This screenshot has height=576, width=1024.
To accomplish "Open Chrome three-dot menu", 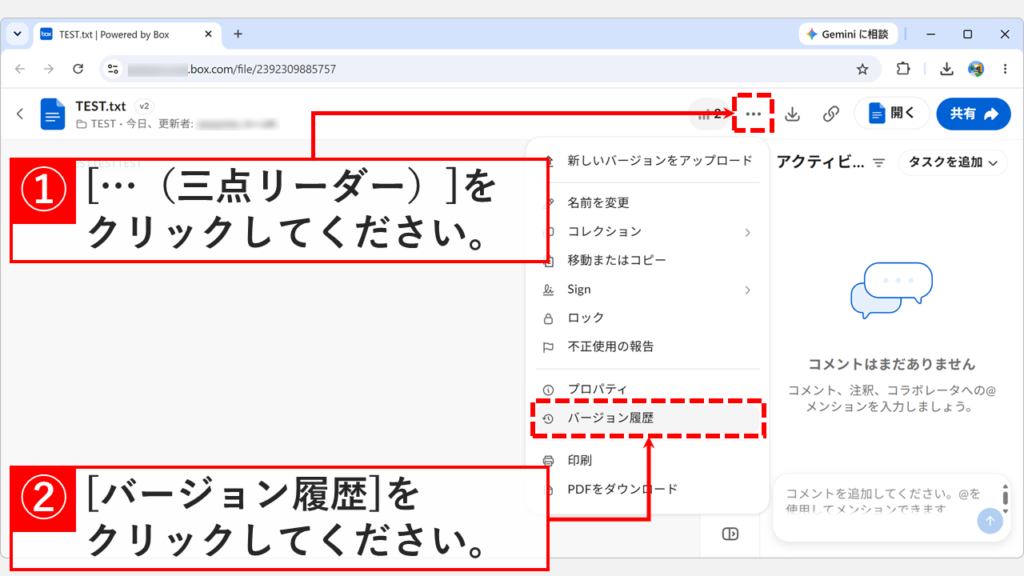I will (x=1005, y=69).
